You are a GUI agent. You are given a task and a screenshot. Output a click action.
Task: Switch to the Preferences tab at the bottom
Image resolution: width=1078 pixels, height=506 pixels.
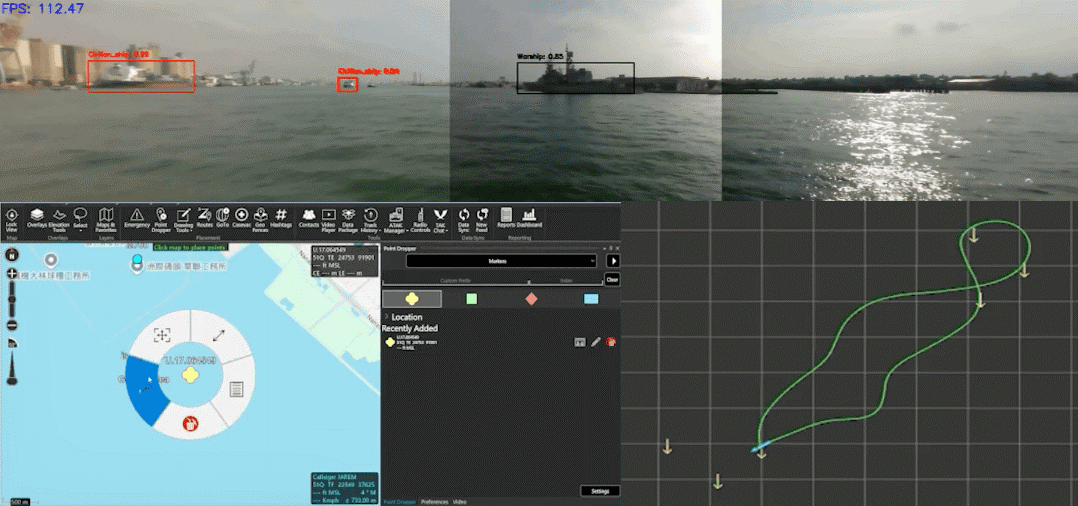[x=434, y=501]
